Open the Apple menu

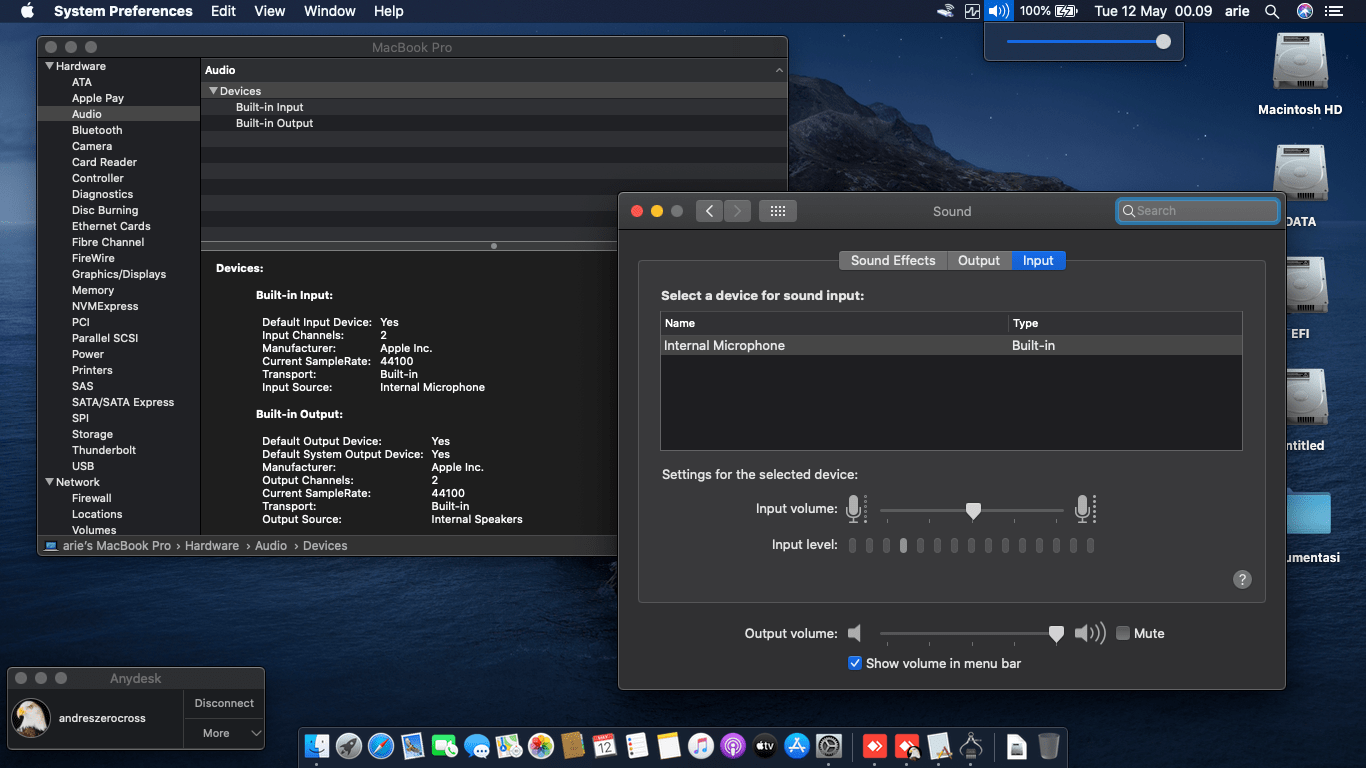27,11
